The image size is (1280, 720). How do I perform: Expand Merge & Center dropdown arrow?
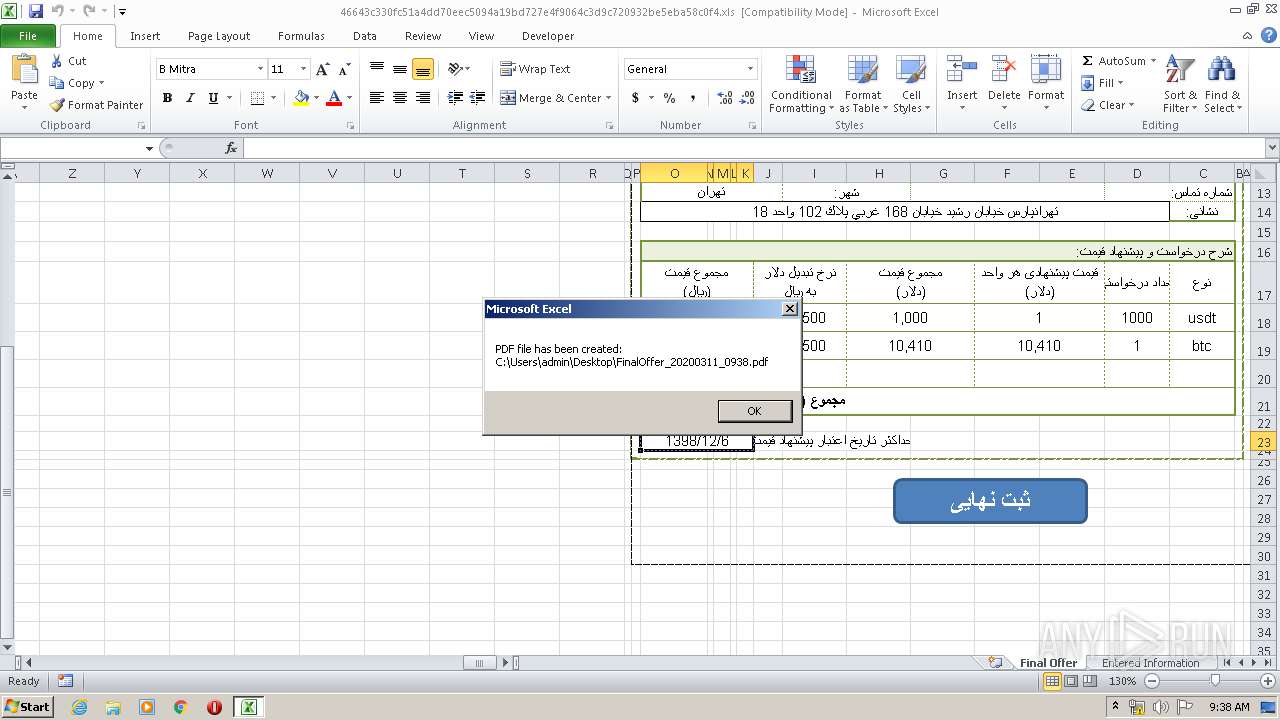609,98
